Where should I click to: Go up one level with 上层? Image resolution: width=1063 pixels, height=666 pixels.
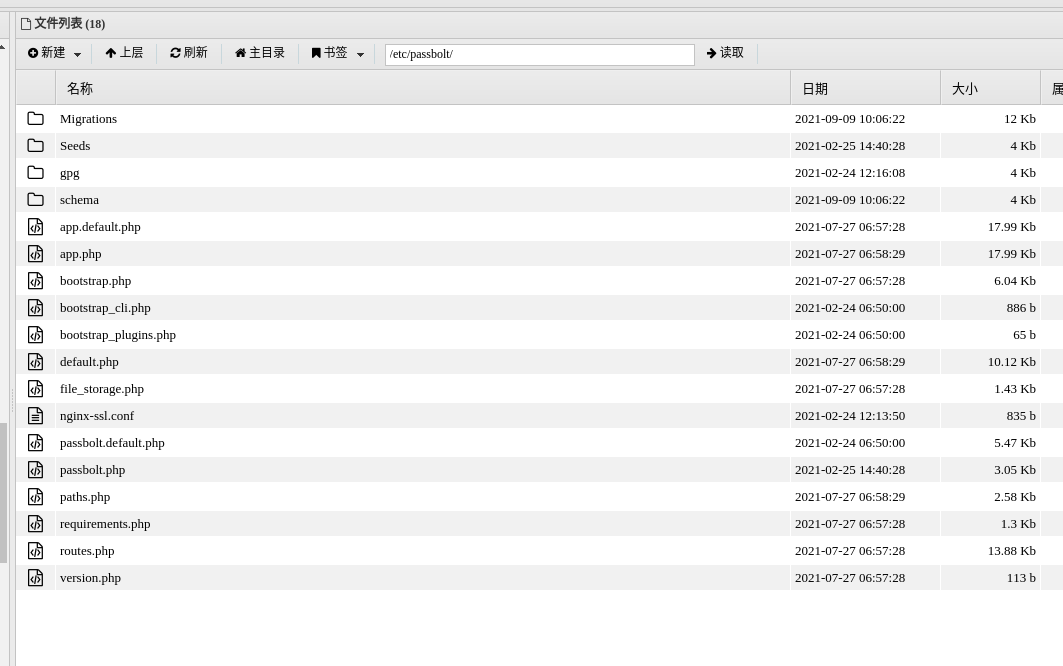click(124, 53)
